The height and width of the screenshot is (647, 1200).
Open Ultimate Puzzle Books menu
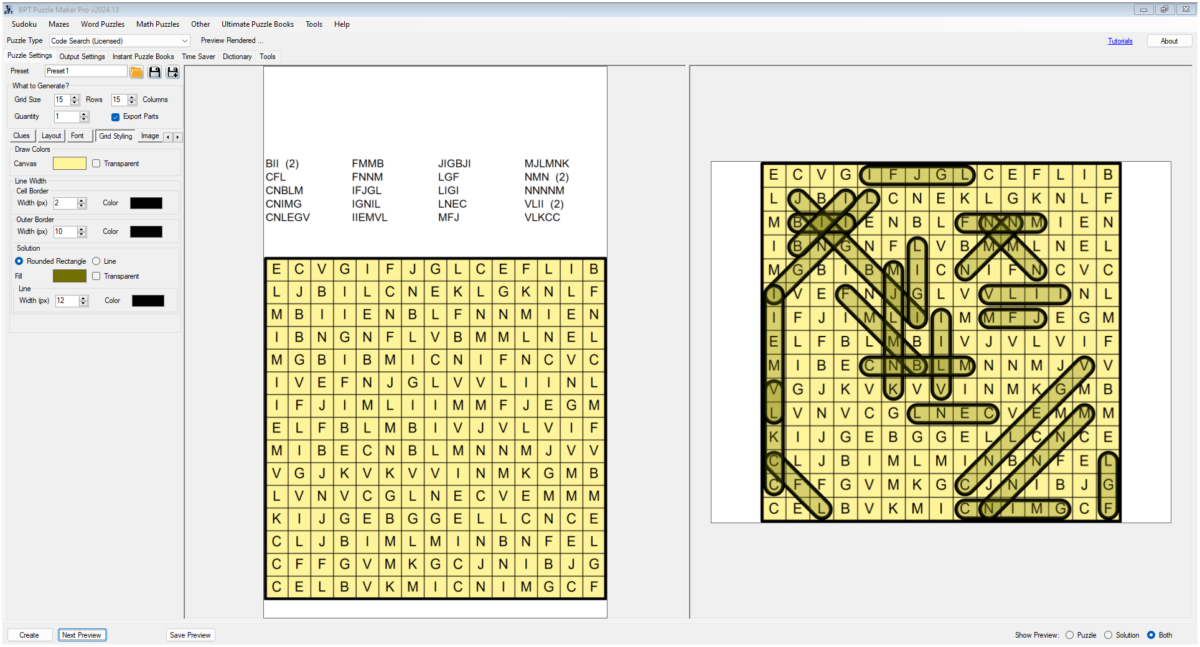[258, 24]
